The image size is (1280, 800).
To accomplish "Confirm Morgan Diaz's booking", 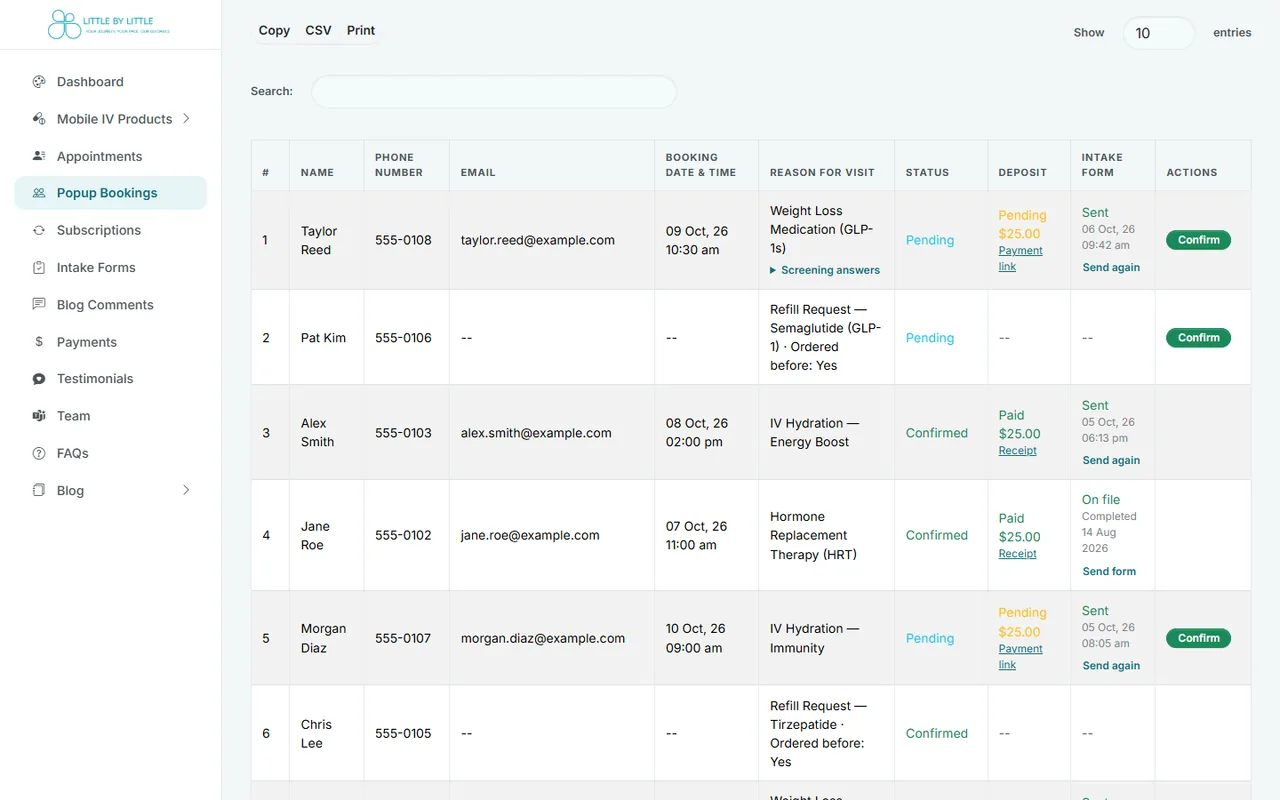I will [x=1198, y=638].
